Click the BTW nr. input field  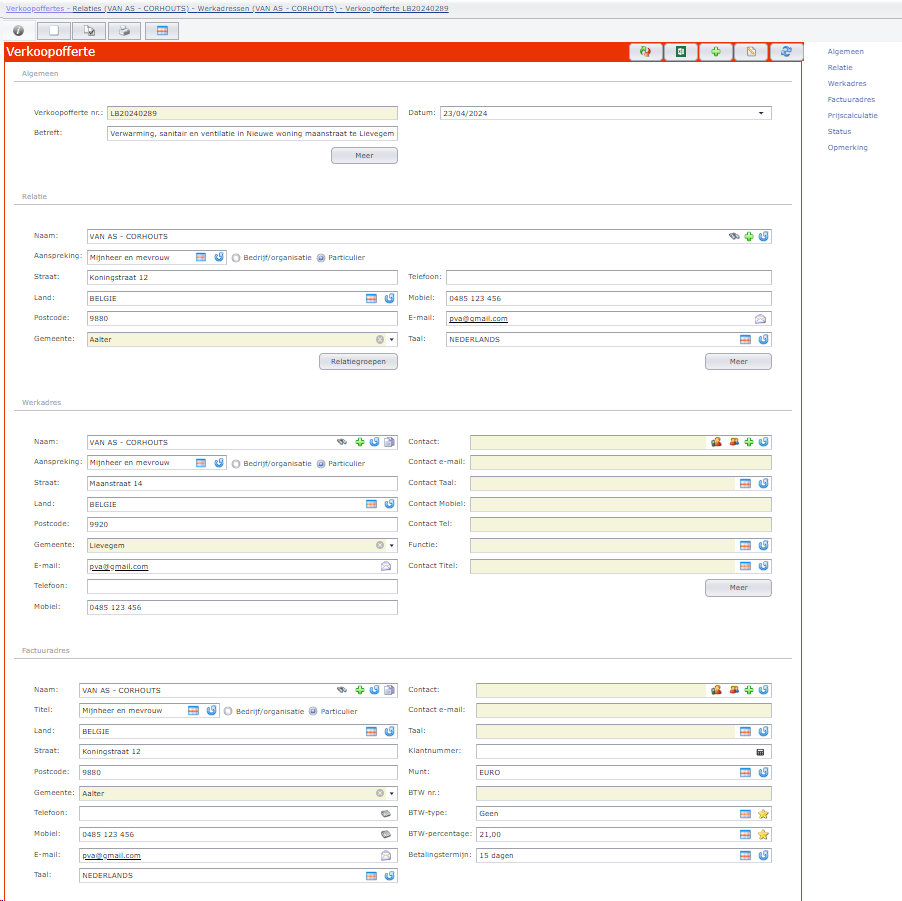pos(624,793)
